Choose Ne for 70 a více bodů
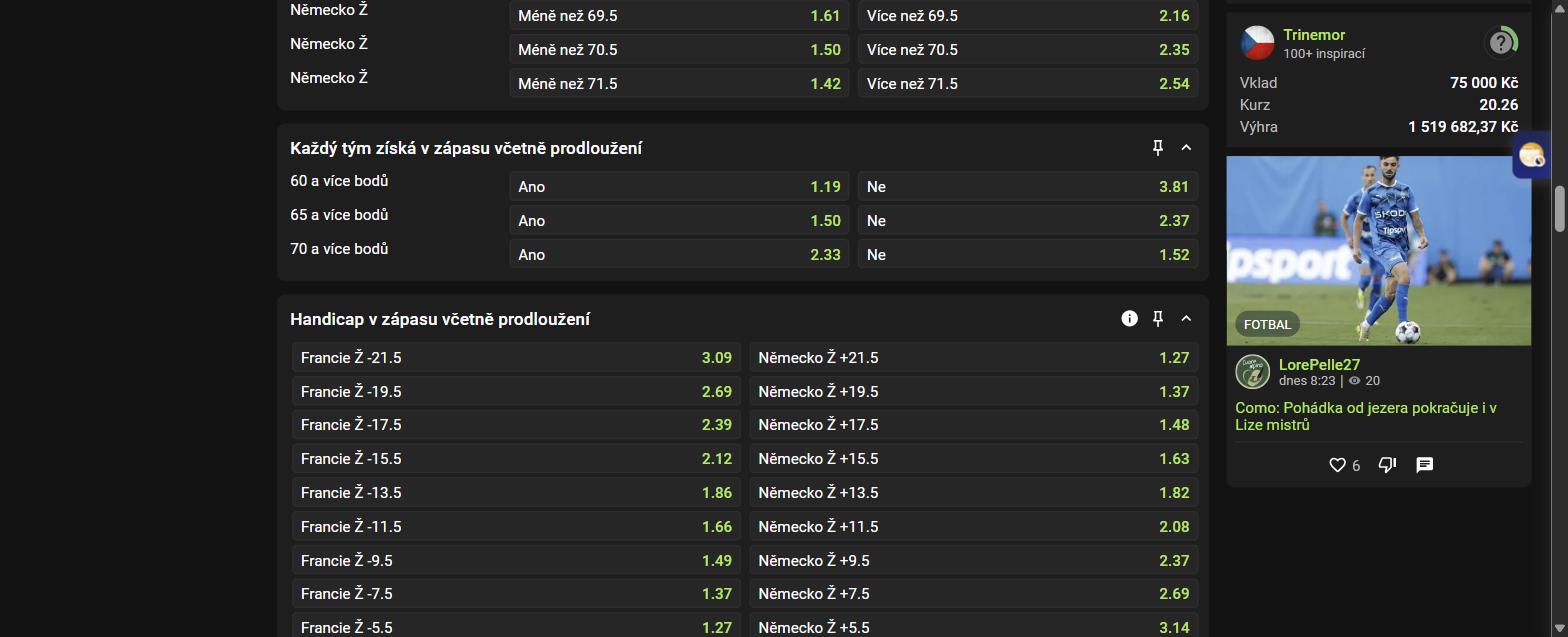 tap(1028, 255)
